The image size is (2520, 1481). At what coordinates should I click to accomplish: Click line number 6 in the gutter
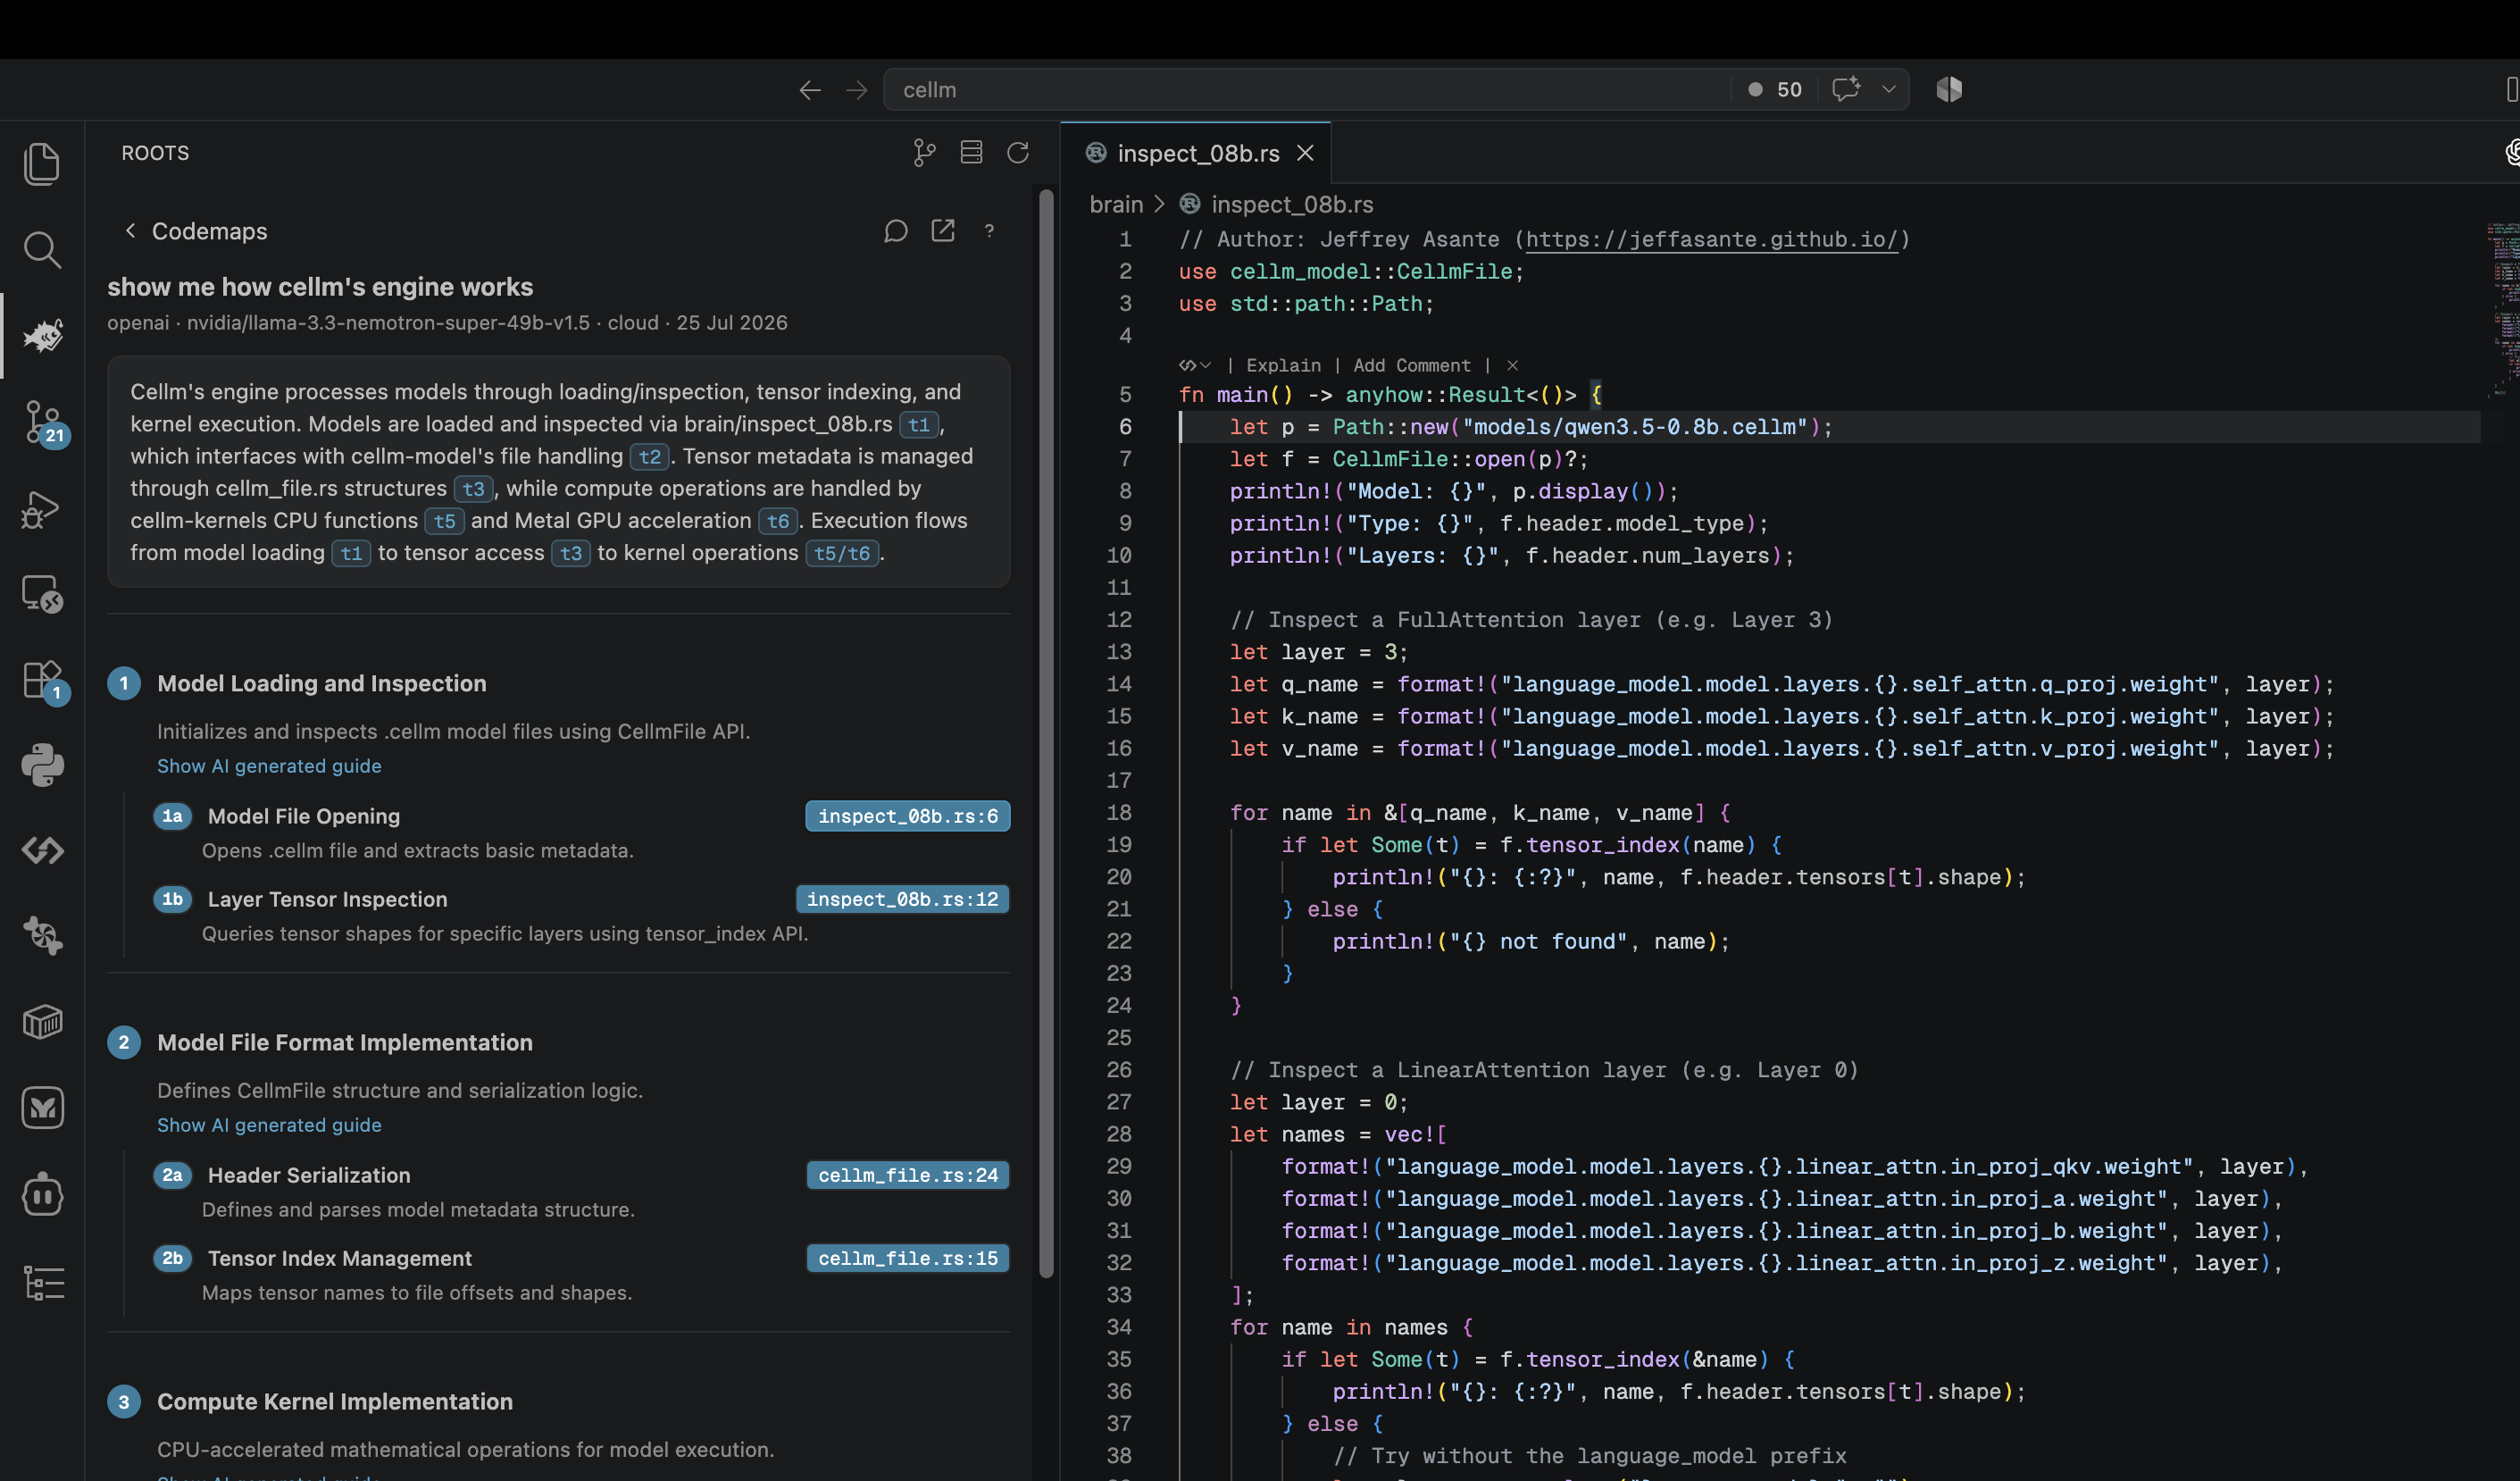tap(1125, 426)
